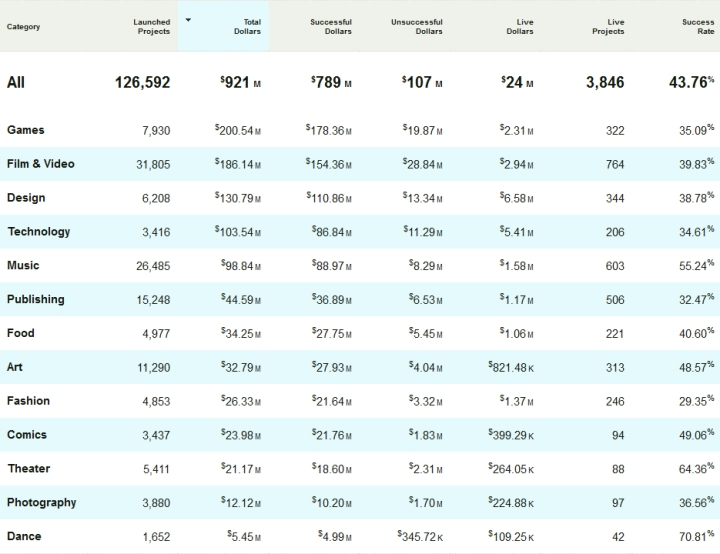Select the Design category link

tap(26, 198)
